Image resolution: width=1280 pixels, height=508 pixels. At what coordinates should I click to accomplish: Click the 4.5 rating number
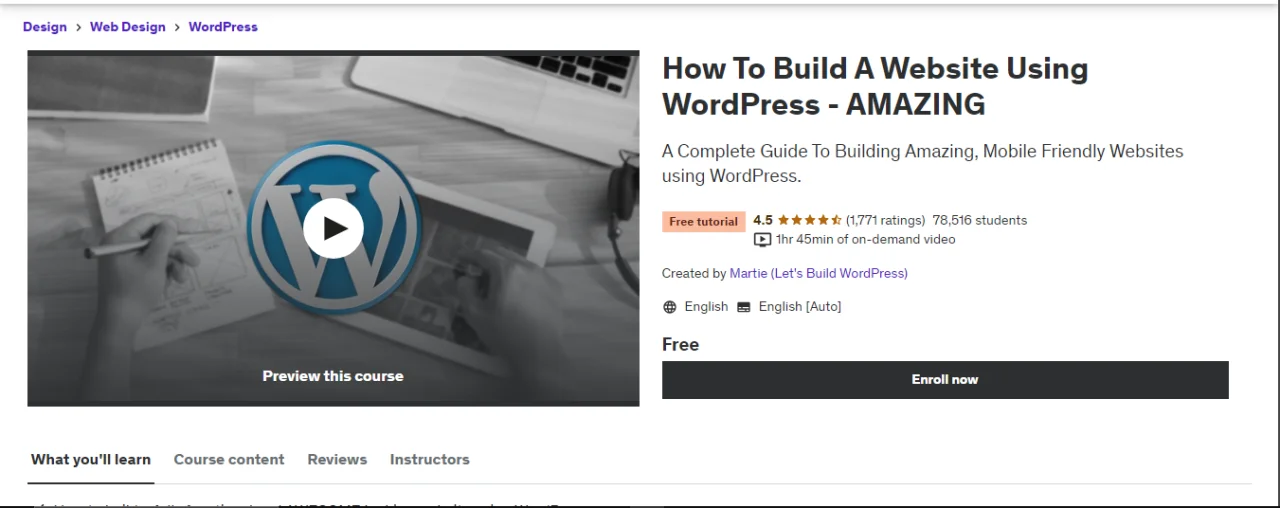(763, 220)
